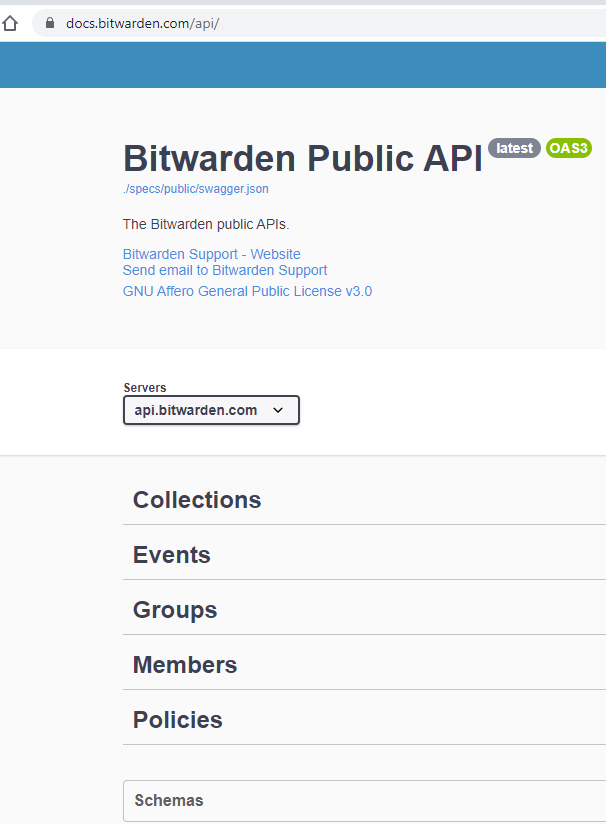Expand the Policies section
This screenshot has width=606, height=824.
coord(364,720)
